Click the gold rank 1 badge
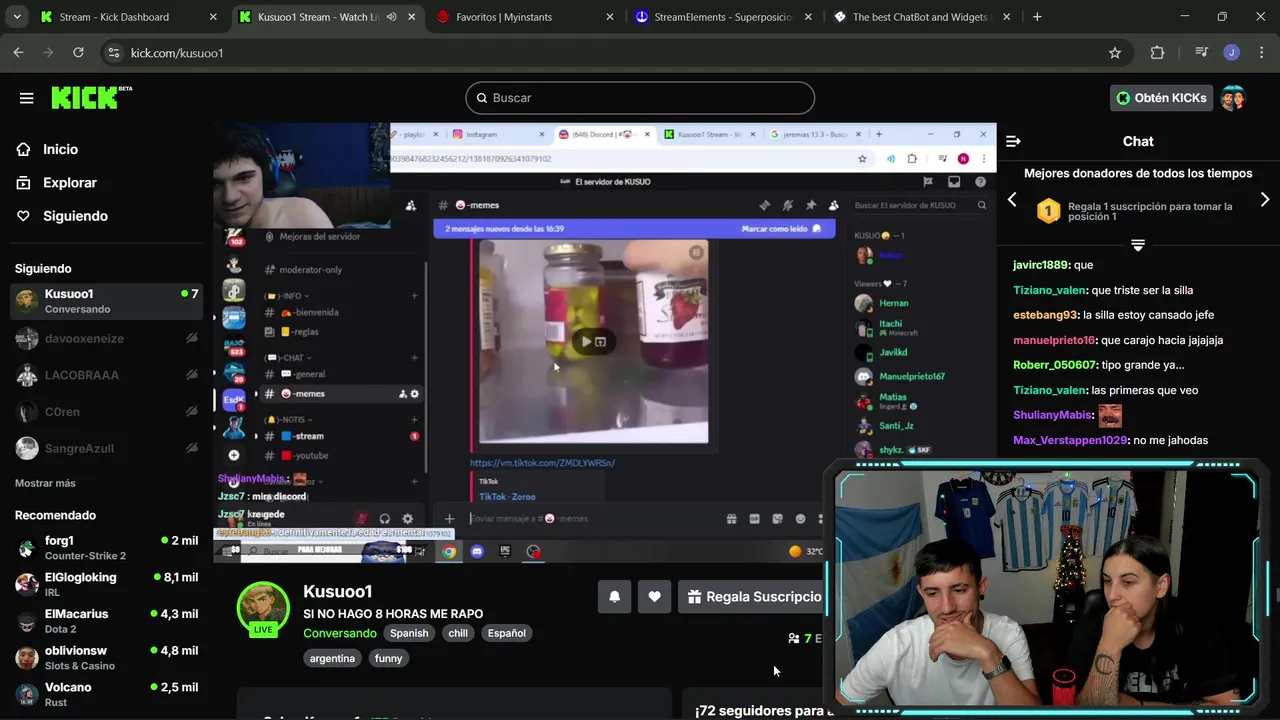This screenshot has width=1280, height=720. pos(1048,211)
